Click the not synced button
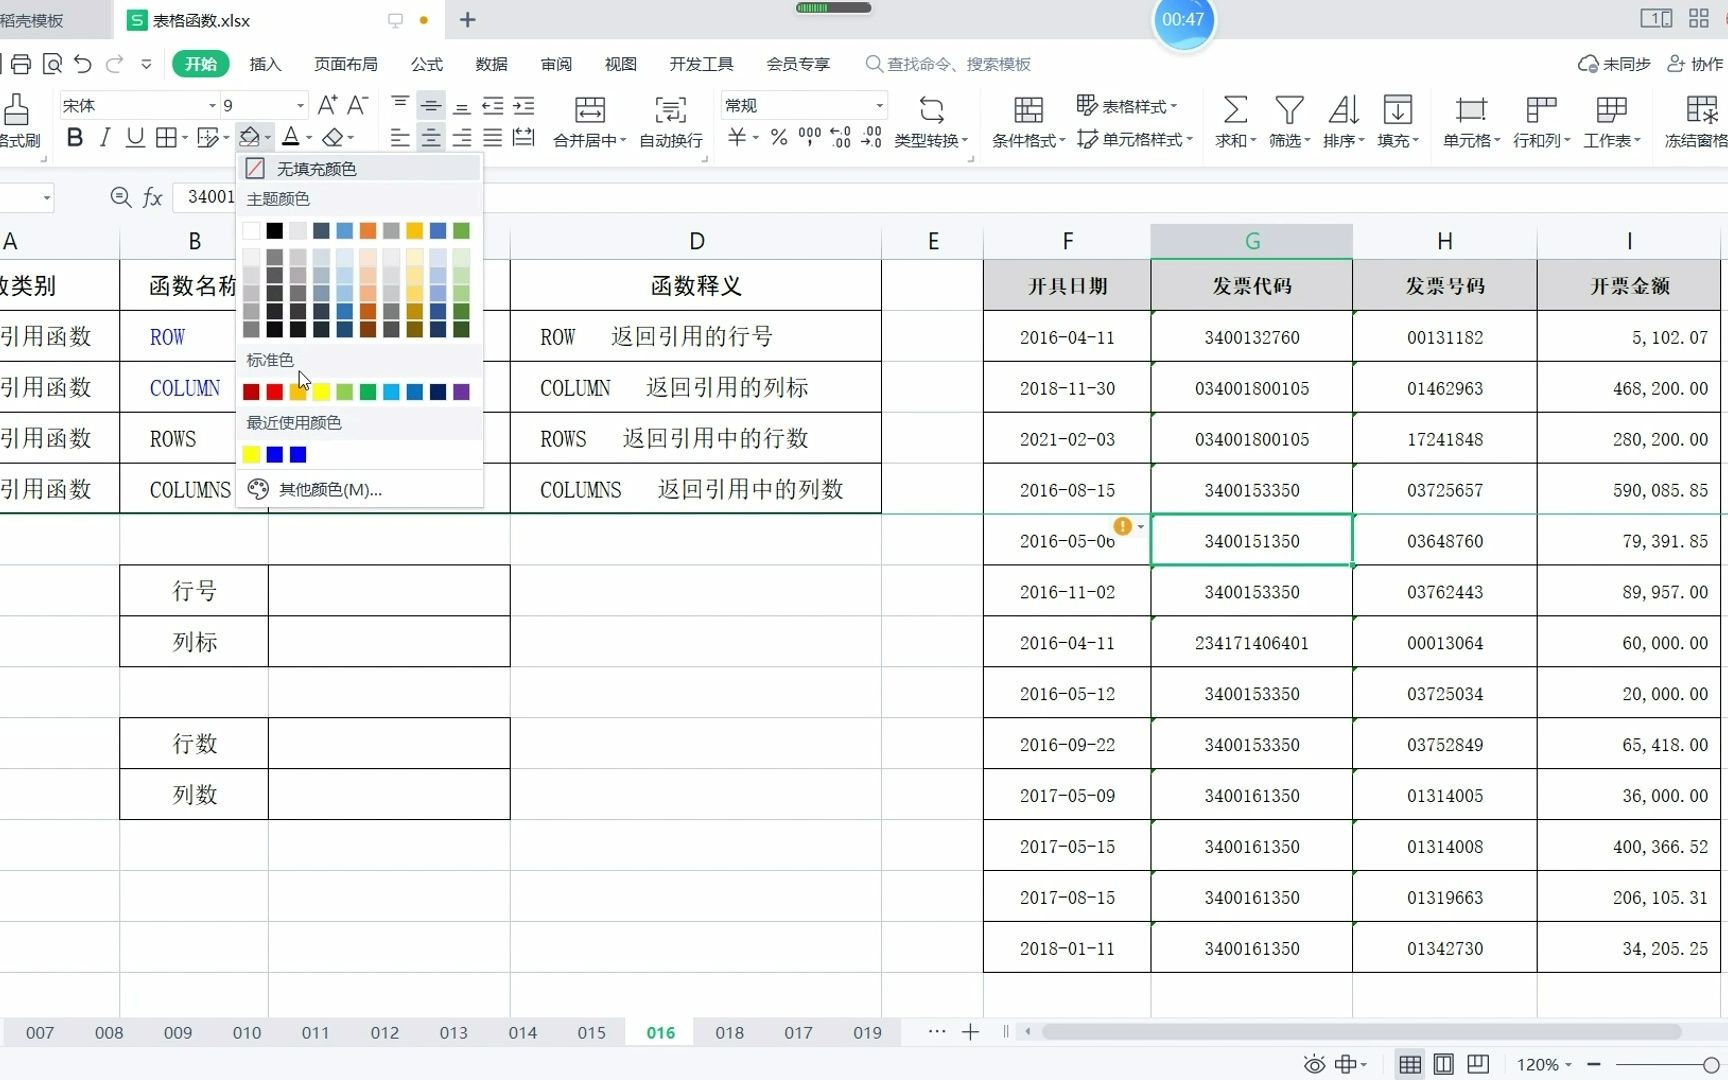 pyautogui.click(x=1614, y=64)
